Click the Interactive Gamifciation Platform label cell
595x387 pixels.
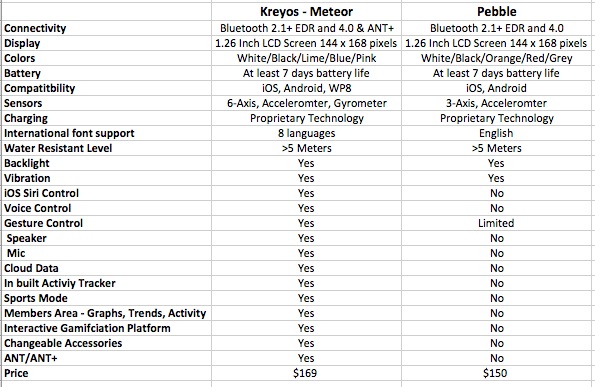(x=107, y=328)
